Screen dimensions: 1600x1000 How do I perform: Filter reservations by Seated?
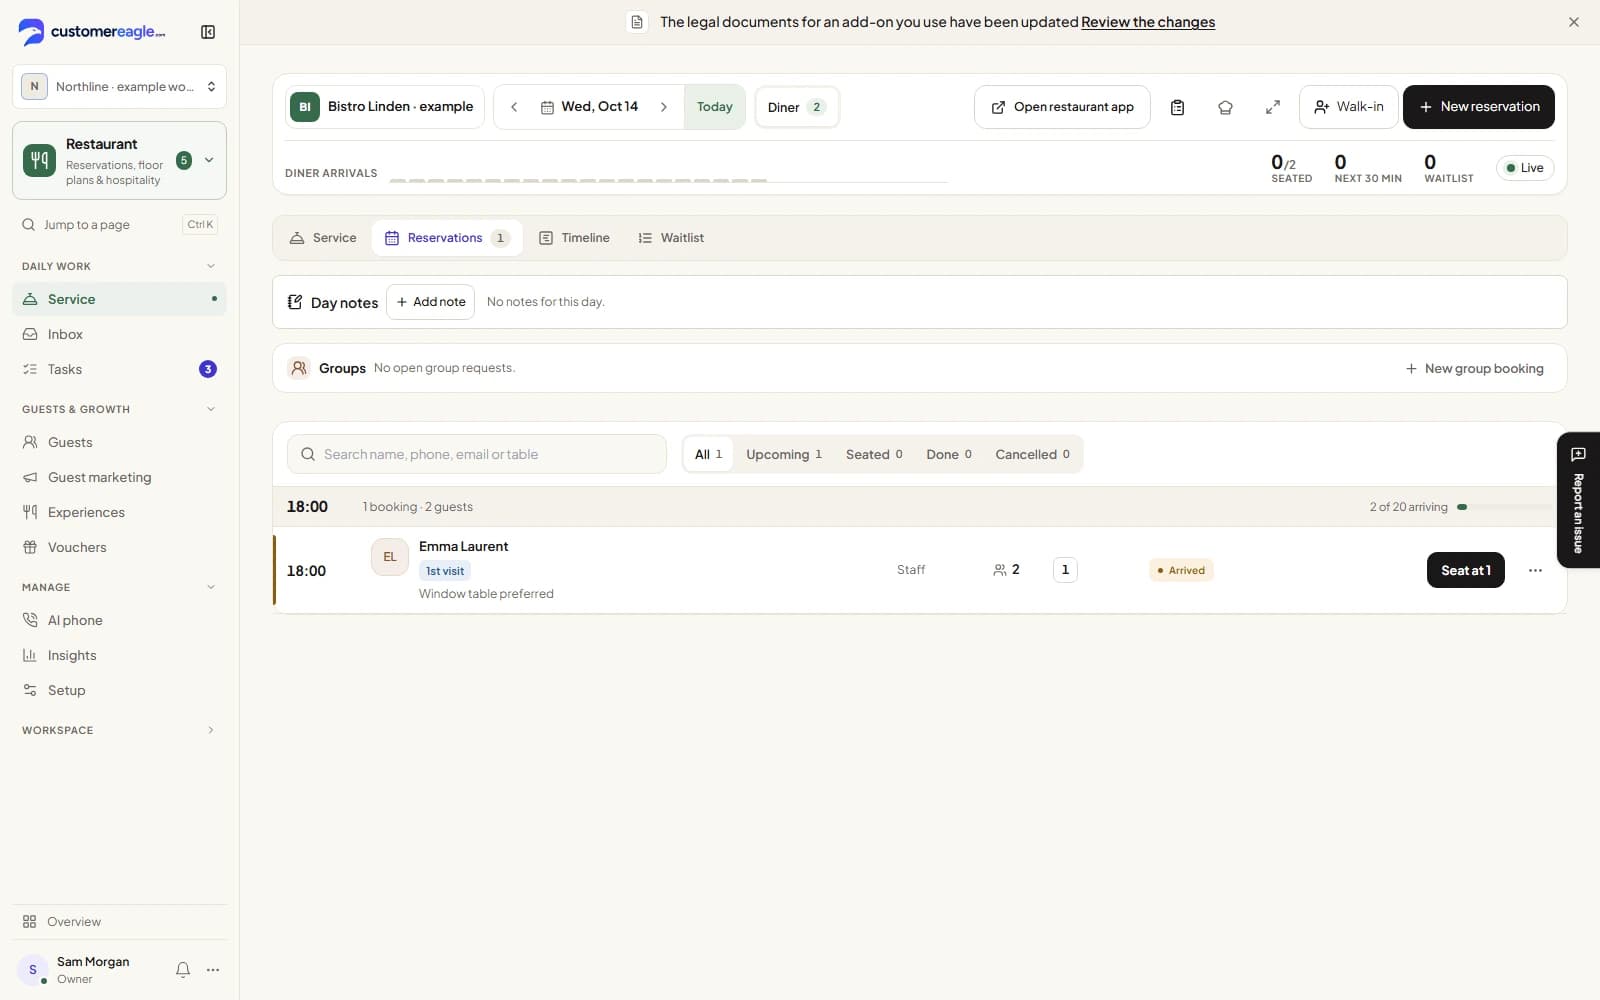click(874, 454)
